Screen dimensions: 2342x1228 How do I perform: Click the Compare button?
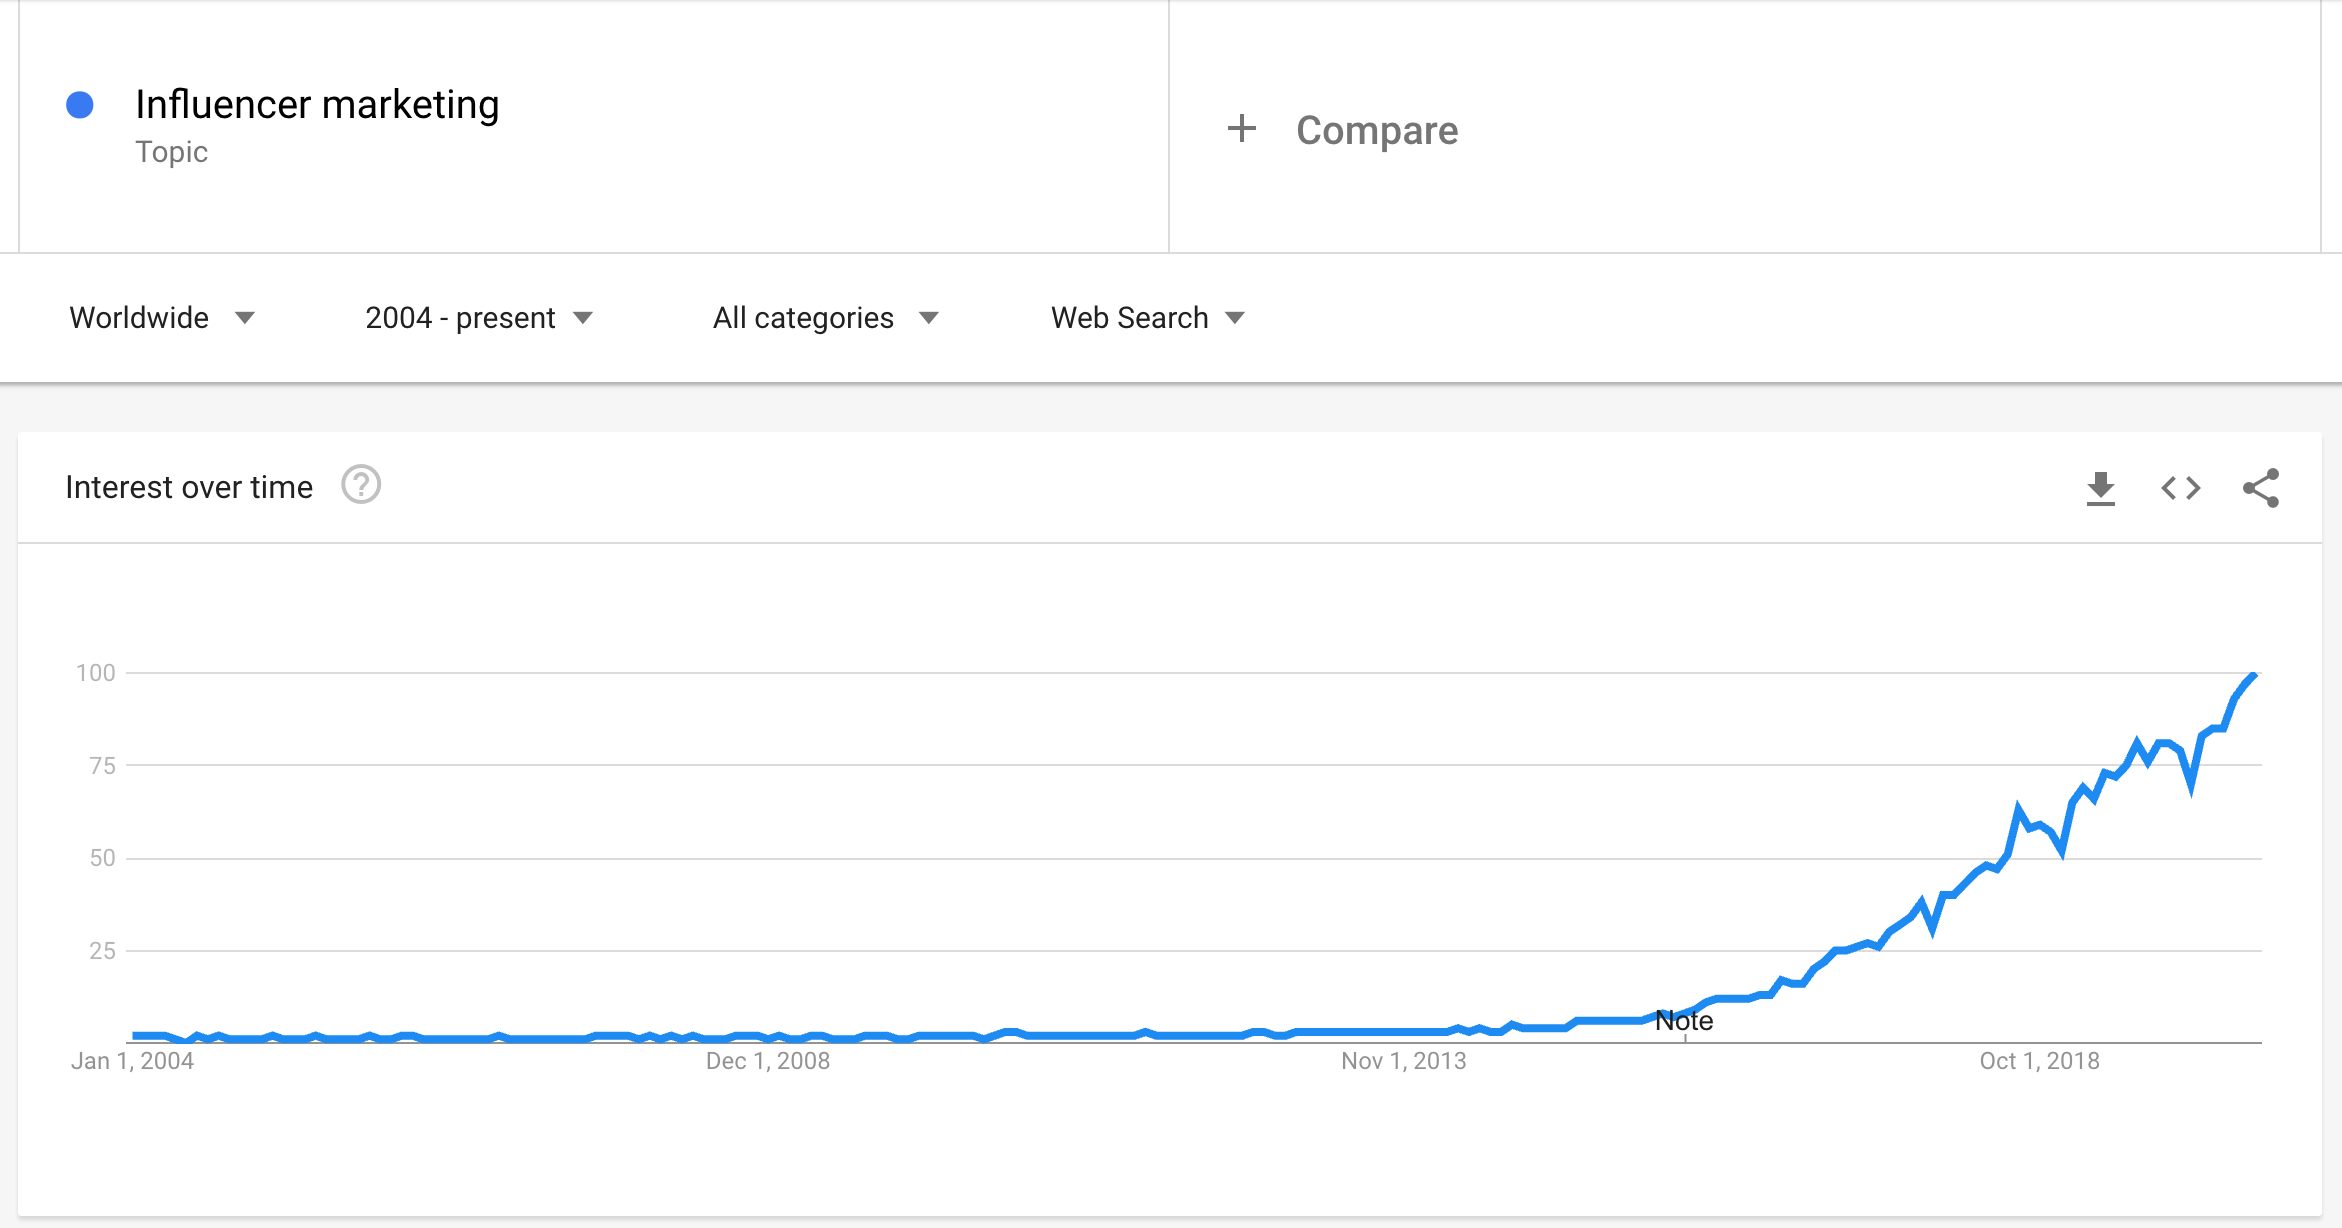1375,129
